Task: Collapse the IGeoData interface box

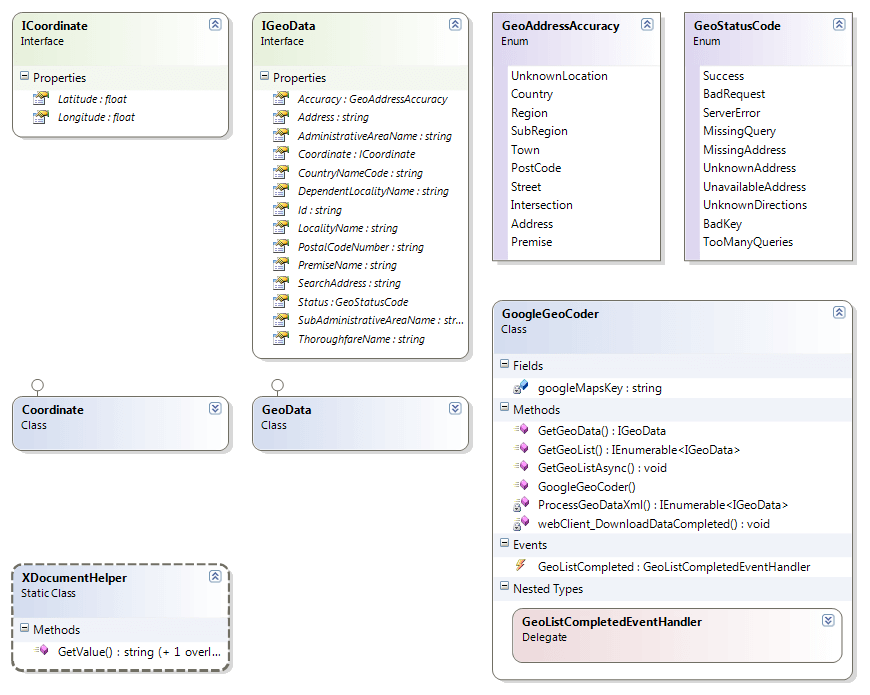Action: click(455, 24)
